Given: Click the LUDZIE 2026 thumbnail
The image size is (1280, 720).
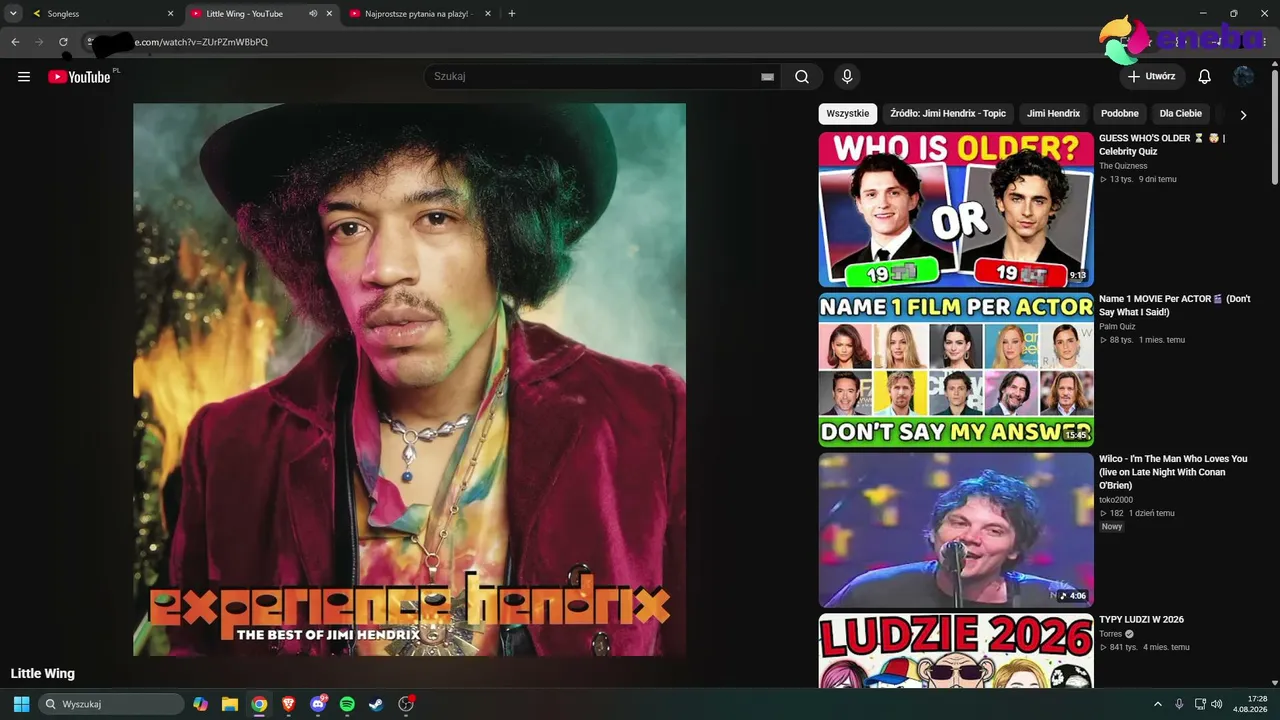Looking at the screenshot, I should (956, 651).
